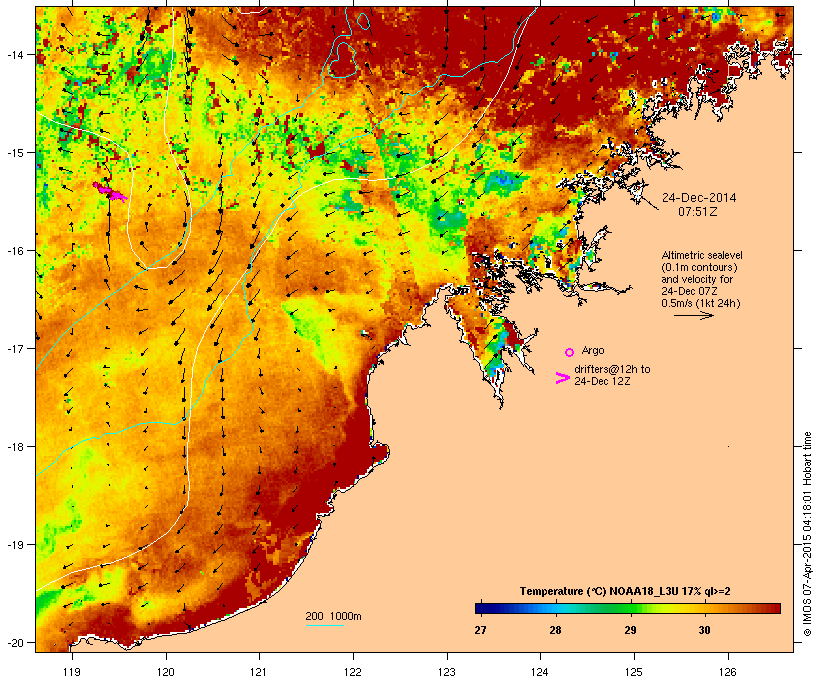Click the '(0.1m contours)' legend line
The image size is (820, 680).
[699, 267]
